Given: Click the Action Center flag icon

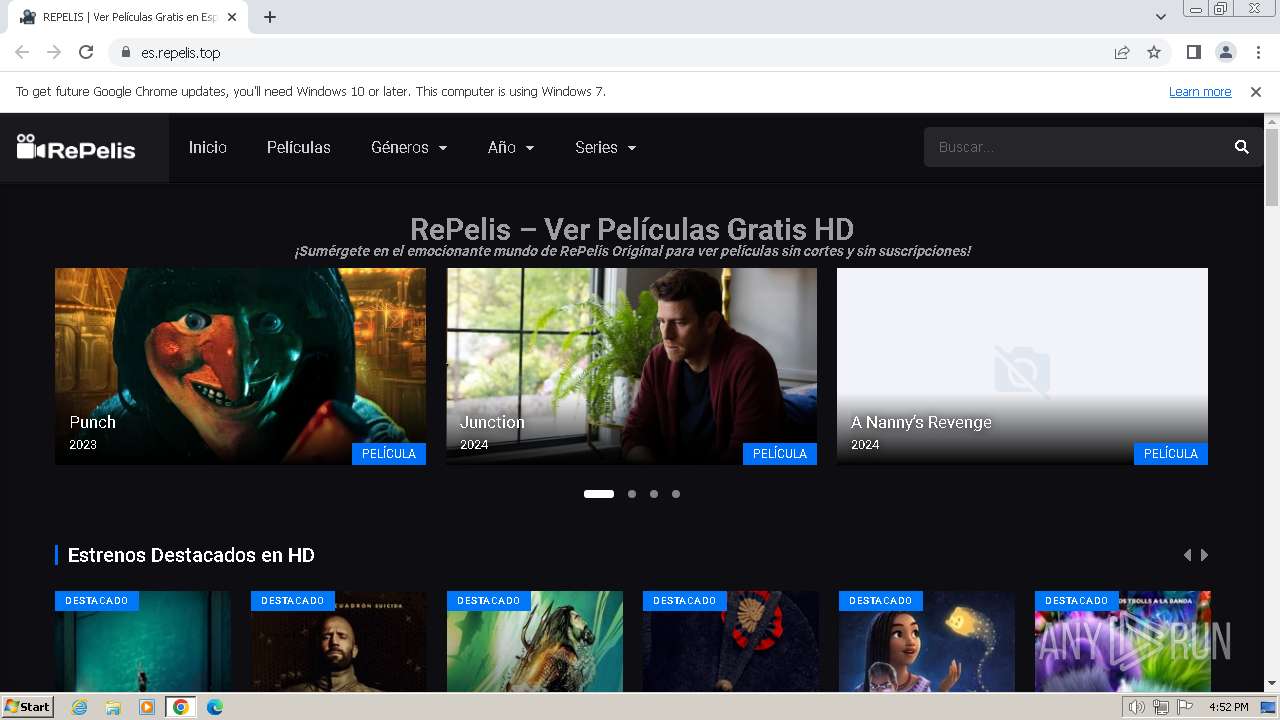Looking at the screenshot, I should tap(1185, 707).
